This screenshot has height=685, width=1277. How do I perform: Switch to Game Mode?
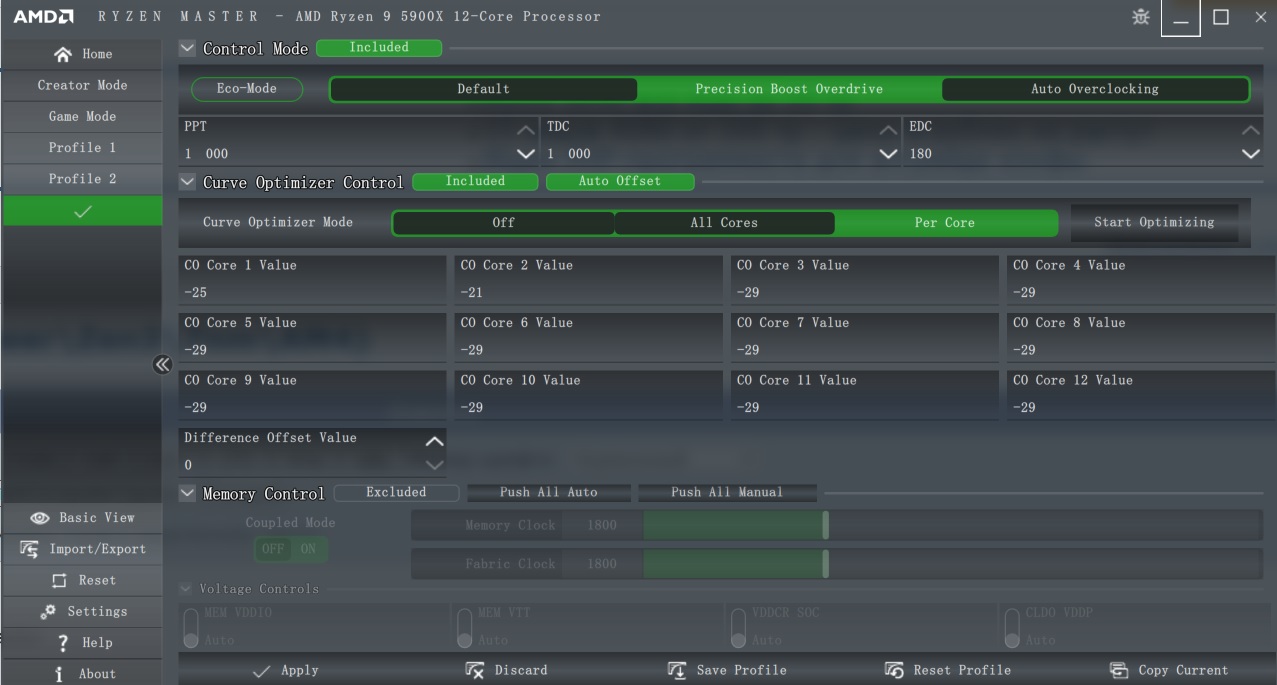pos(82,116)
